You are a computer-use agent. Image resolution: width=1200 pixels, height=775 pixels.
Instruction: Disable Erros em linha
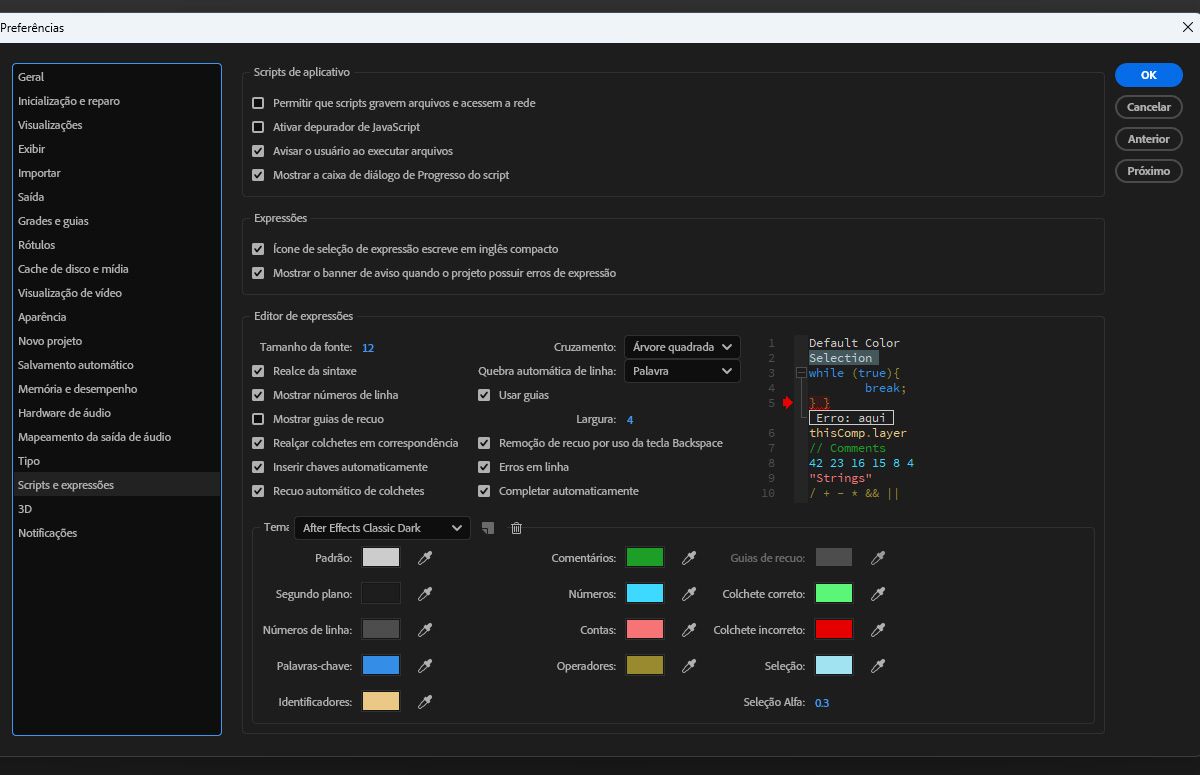tap(484, 467)
